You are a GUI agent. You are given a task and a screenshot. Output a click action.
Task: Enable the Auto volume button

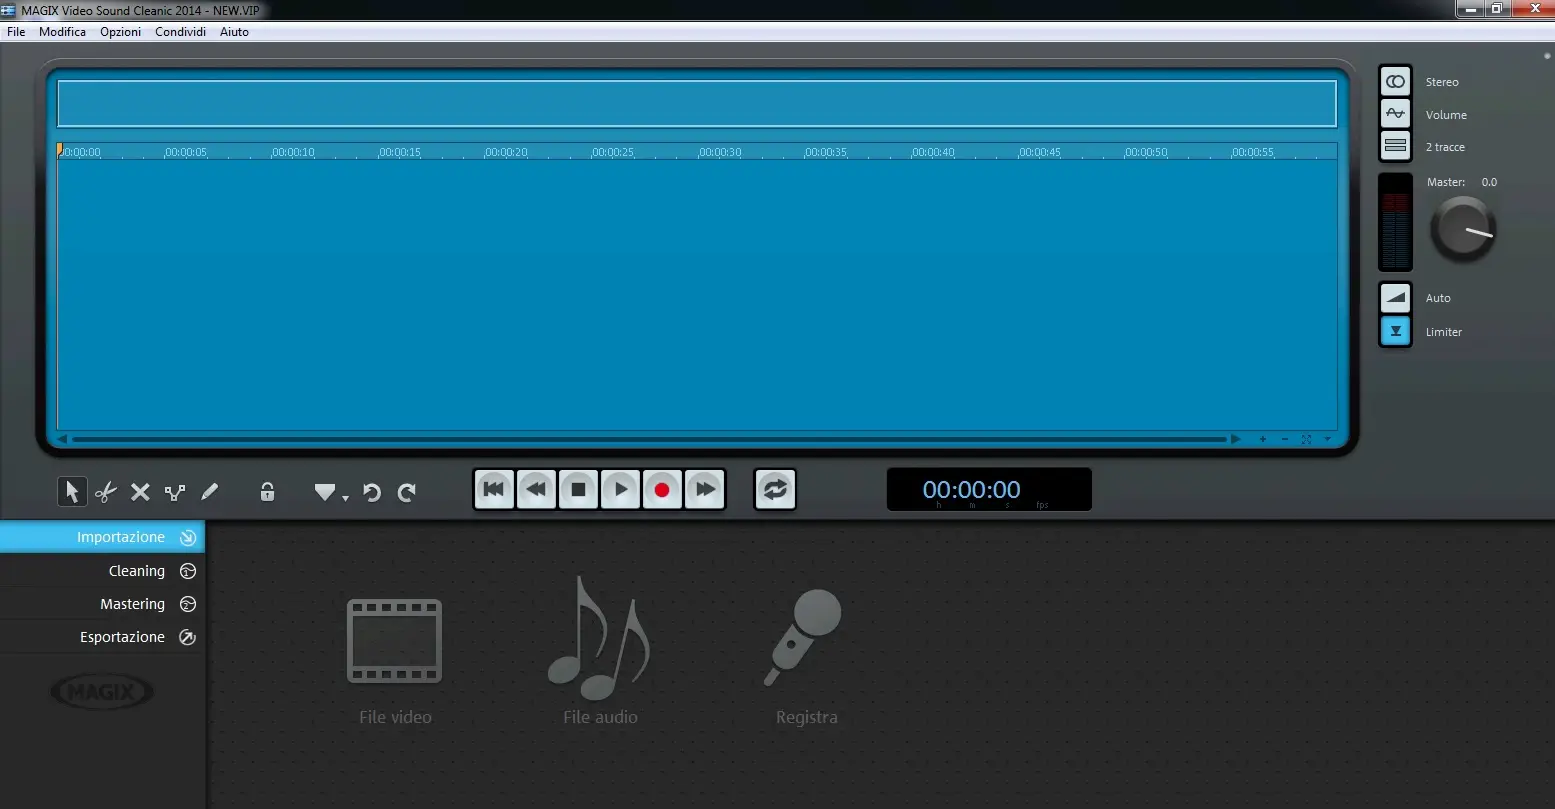[1395, 297]
